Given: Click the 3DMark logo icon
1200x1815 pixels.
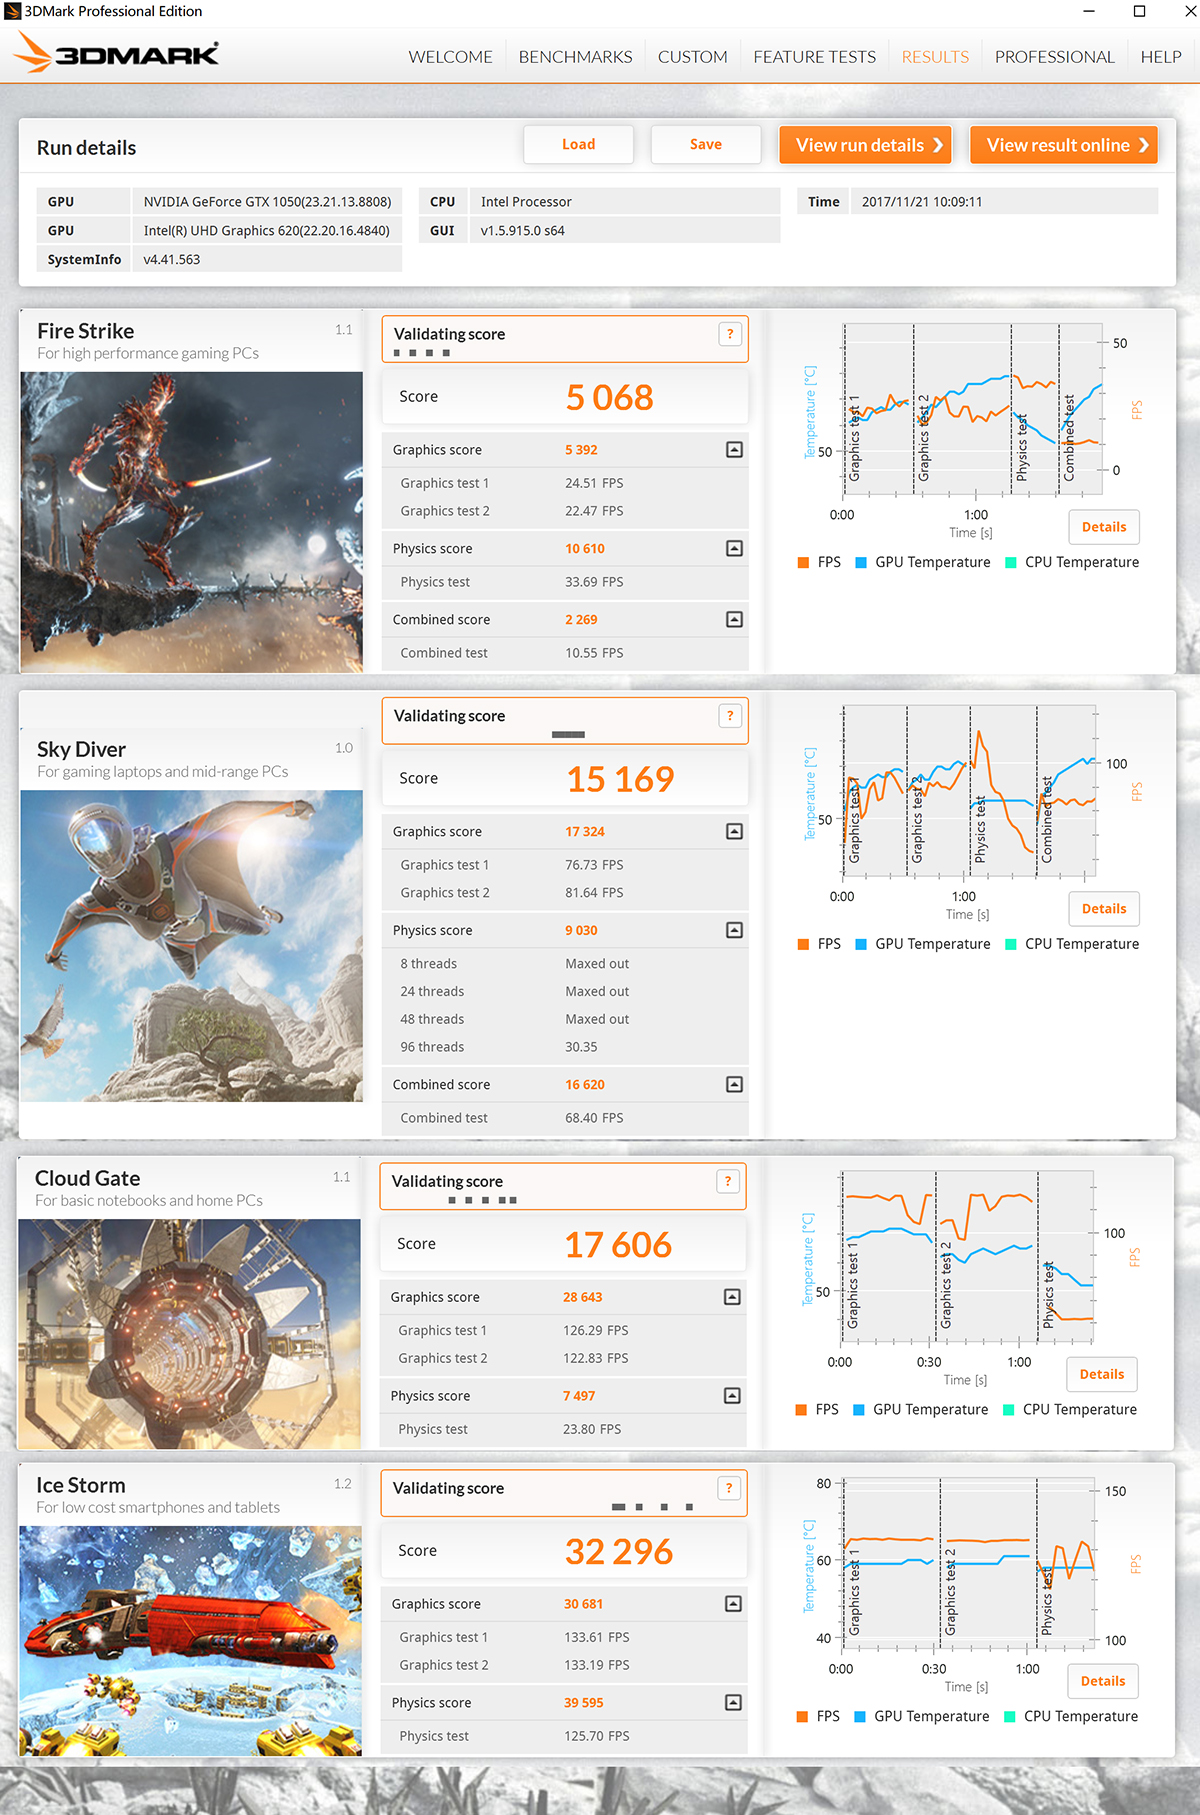Looking at the screenshot, I should click(x=117, y=53).
